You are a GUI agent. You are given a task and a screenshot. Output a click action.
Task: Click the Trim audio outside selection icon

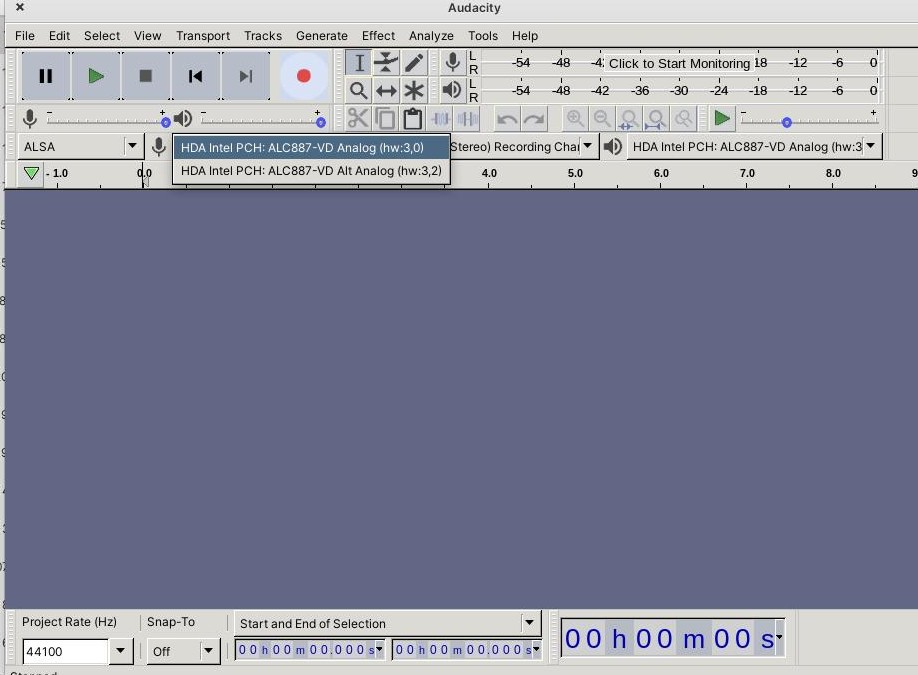pyautogui.click(x=440, y=119)
